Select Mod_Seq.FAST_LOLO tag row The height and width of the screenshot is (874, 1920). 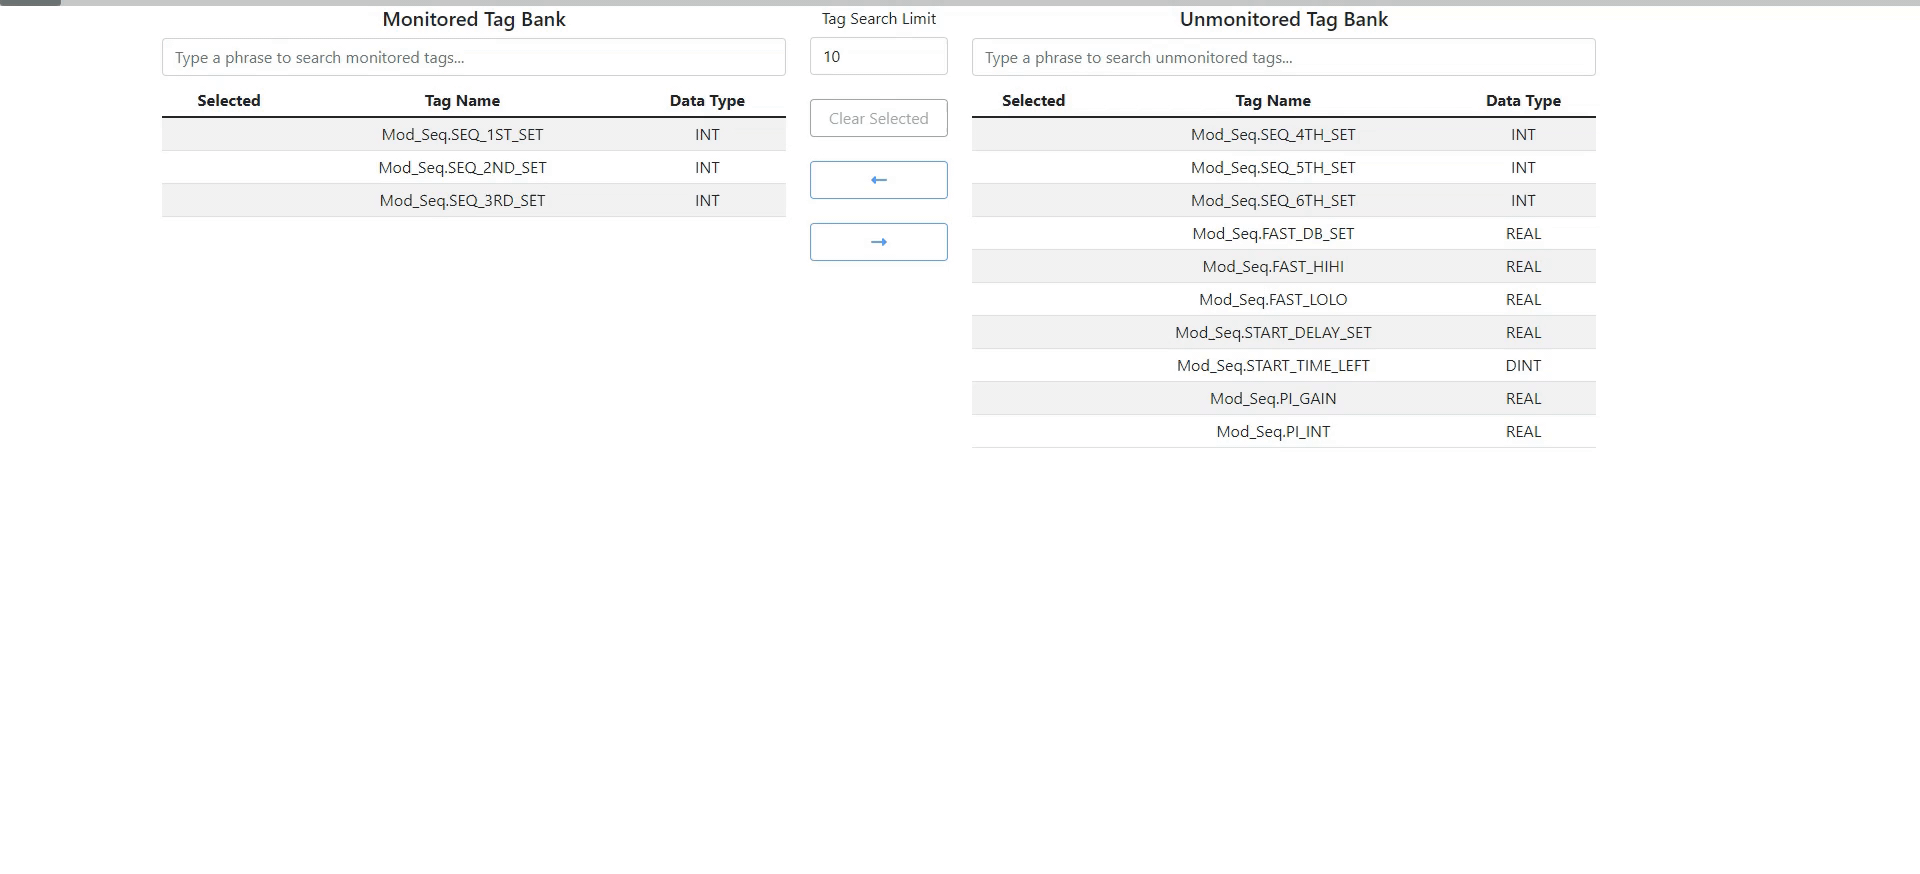(x=1284, y=299)
